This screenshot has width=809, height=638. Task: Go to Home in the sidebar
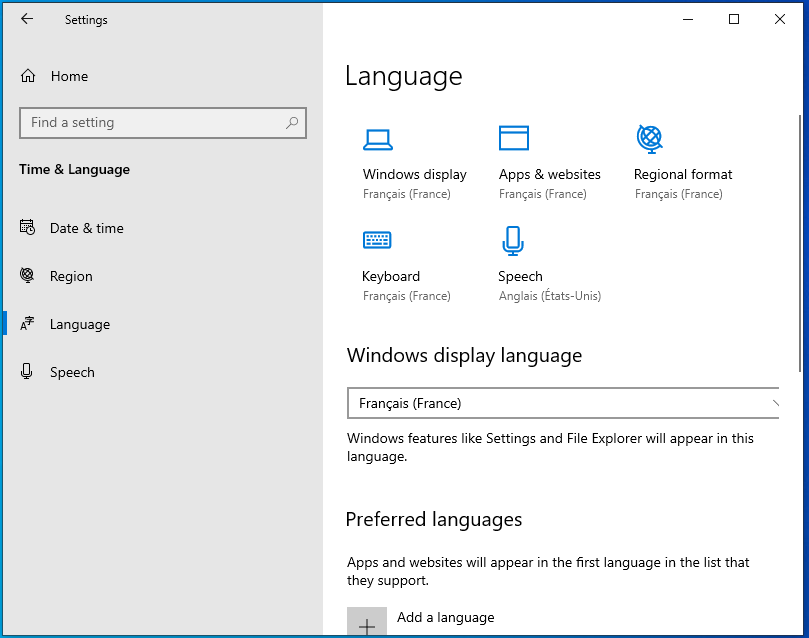[x=163, y=76]
